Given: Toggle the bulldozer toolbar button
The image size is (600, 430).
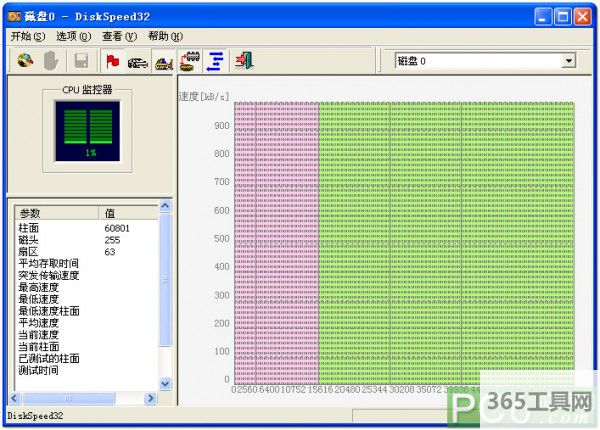Looking at the screenshot, I should (164, 61).
